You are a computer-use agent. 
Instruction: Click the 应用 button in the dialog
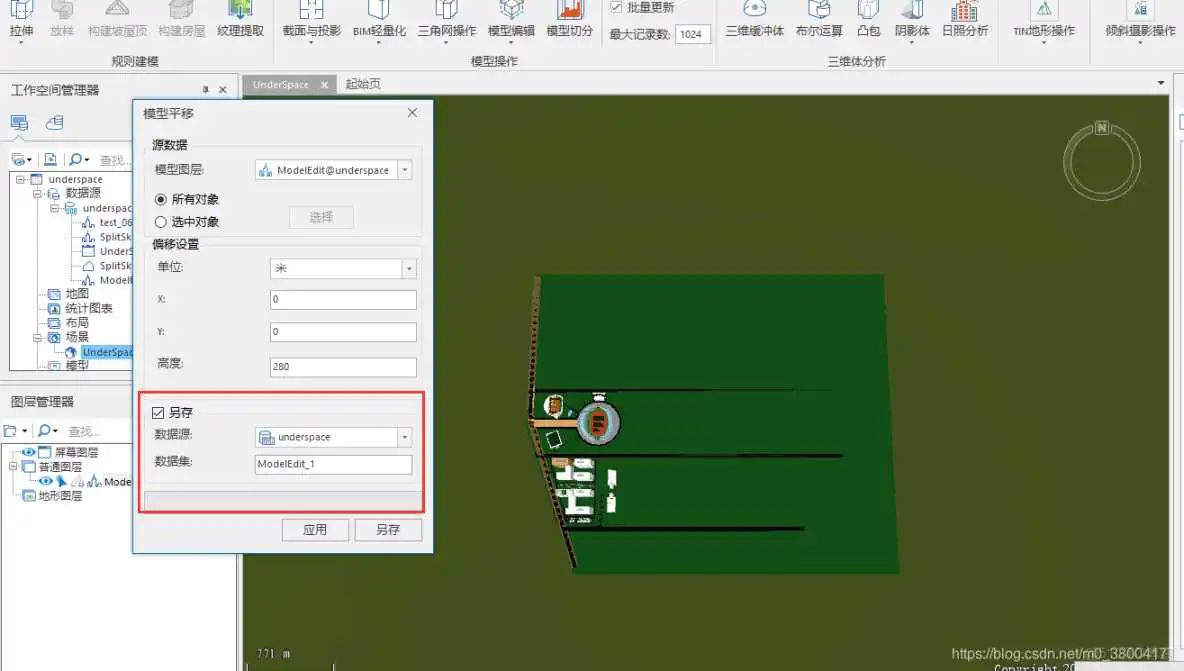tap(315, 529)
